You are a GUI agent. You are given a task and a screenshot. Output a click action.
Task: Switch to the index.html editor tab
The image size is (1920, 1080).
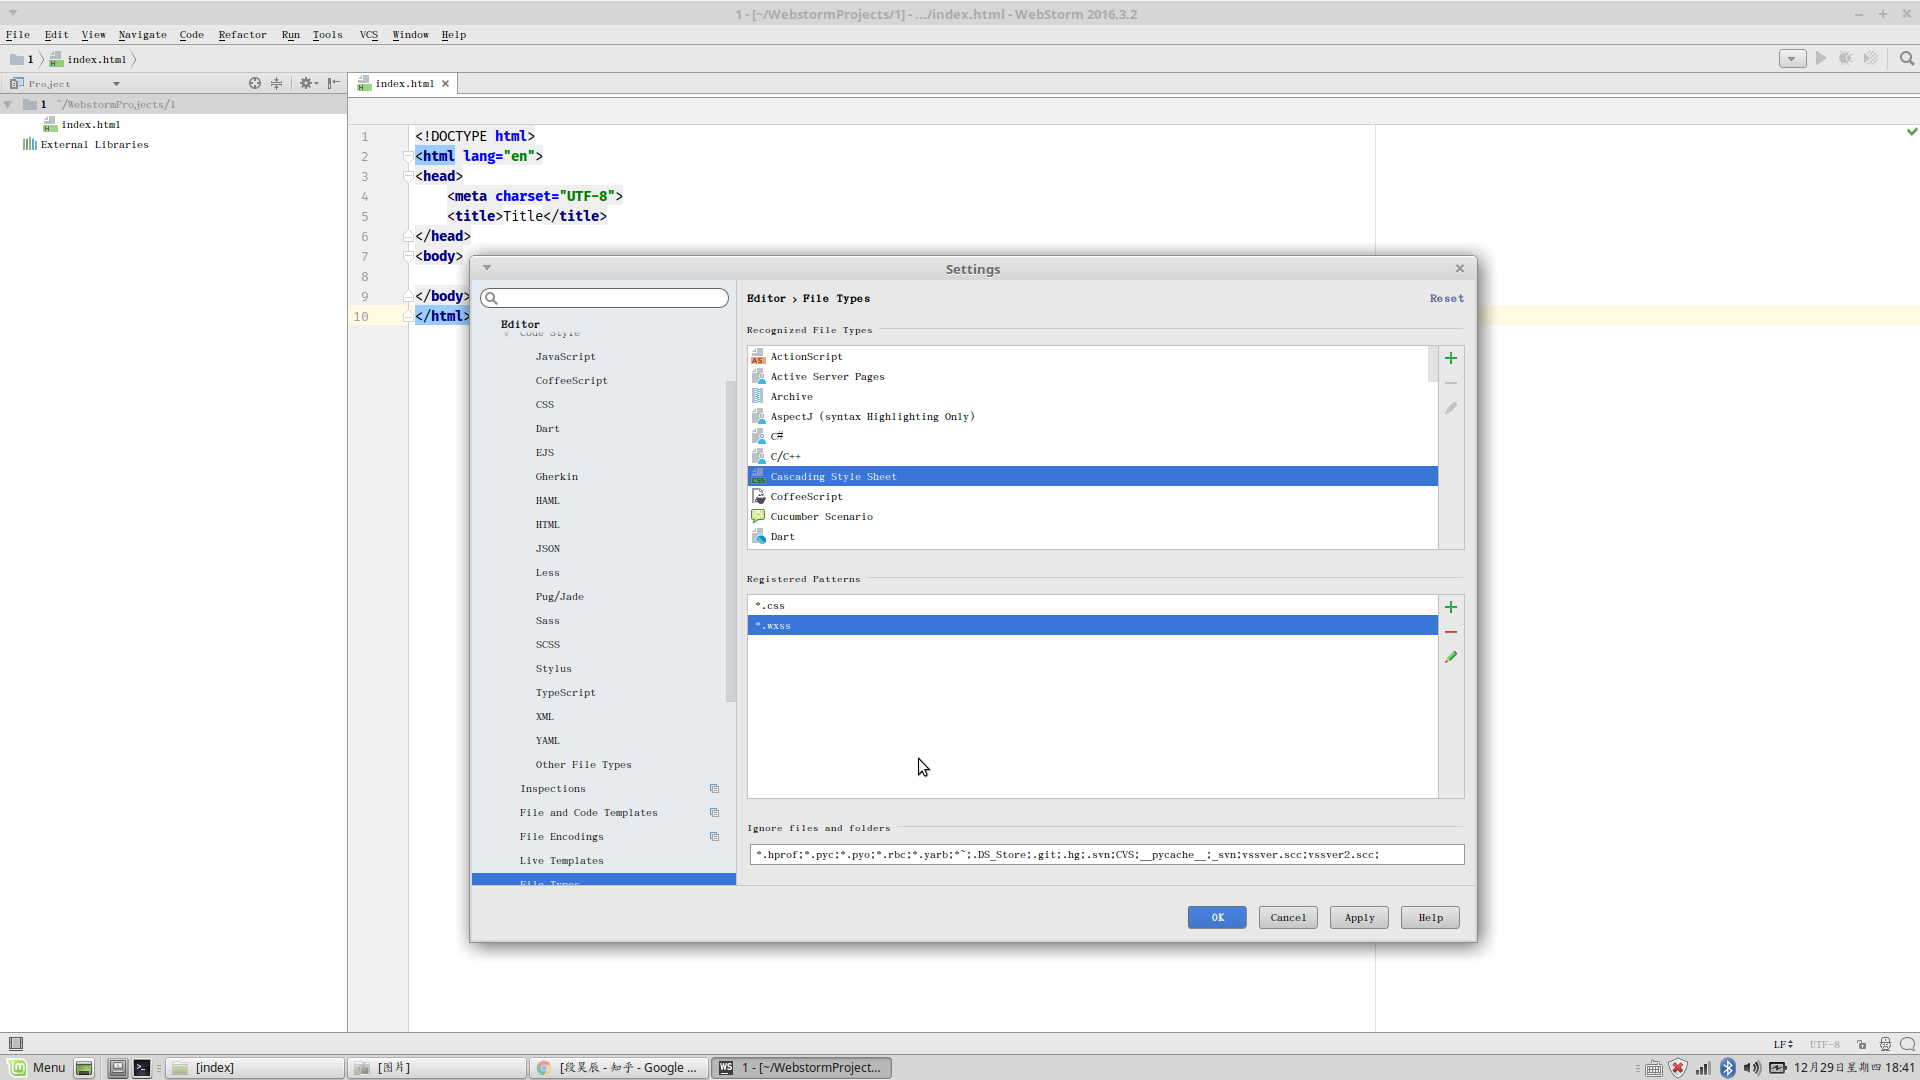(404, 84)
